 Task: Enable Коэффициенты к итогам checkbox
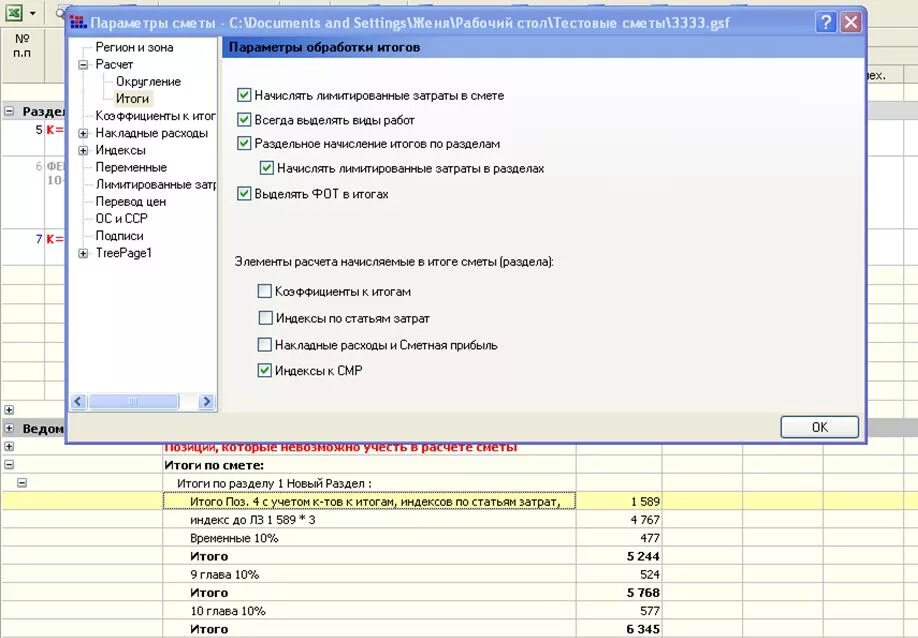pyautogui.click(x=265, y=291)
